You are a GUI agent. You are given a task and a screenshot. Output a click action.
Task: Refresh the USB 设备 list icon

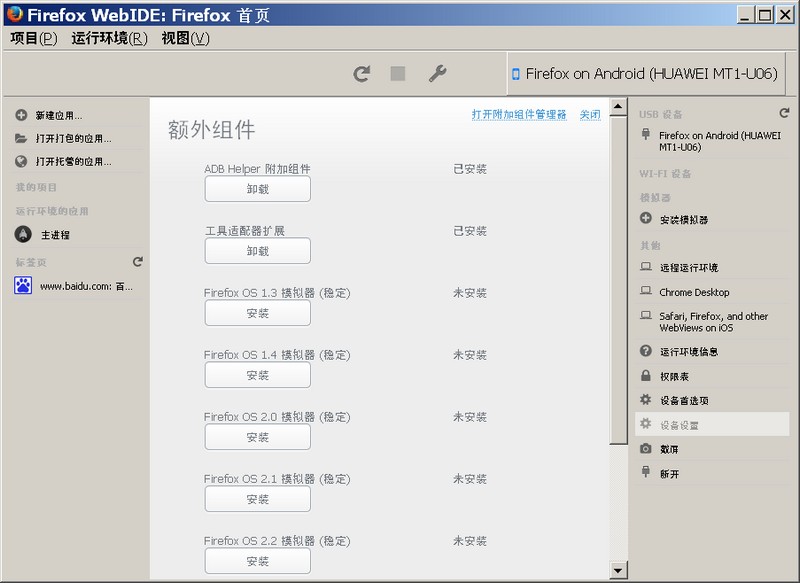tap(784, 113)
